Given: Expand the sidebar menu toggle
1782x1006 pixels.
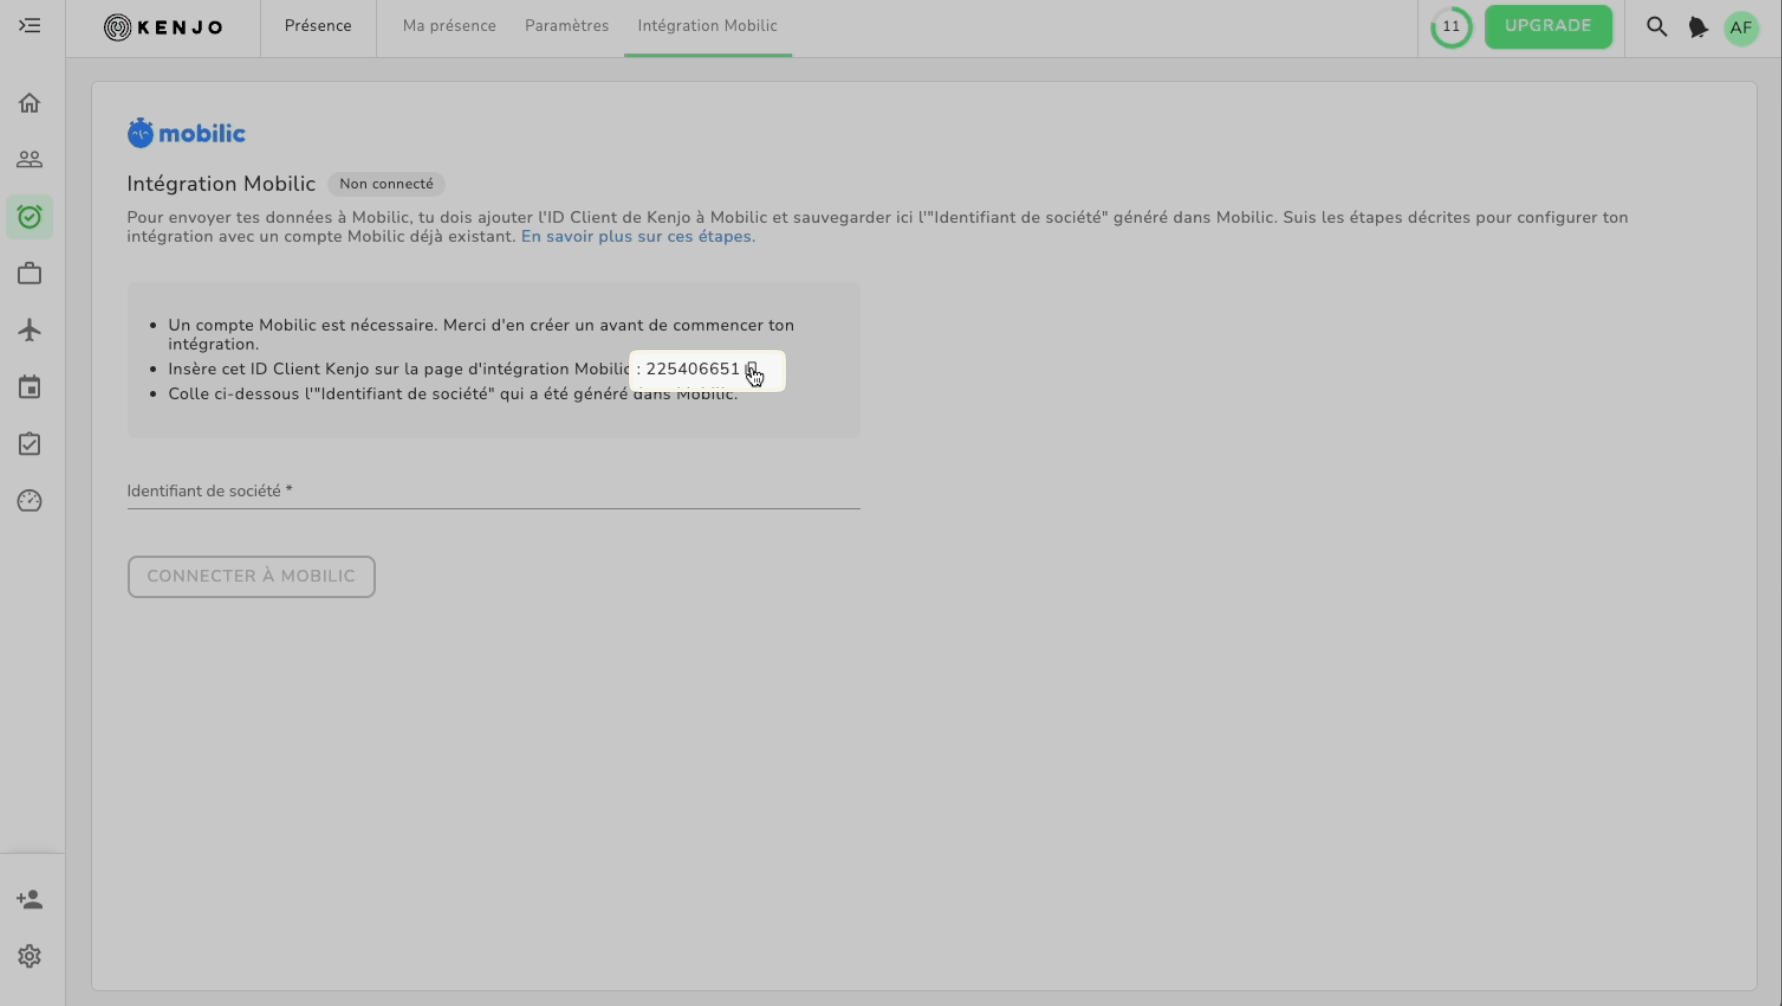Looking at the screenshot, I should (30, 26).
